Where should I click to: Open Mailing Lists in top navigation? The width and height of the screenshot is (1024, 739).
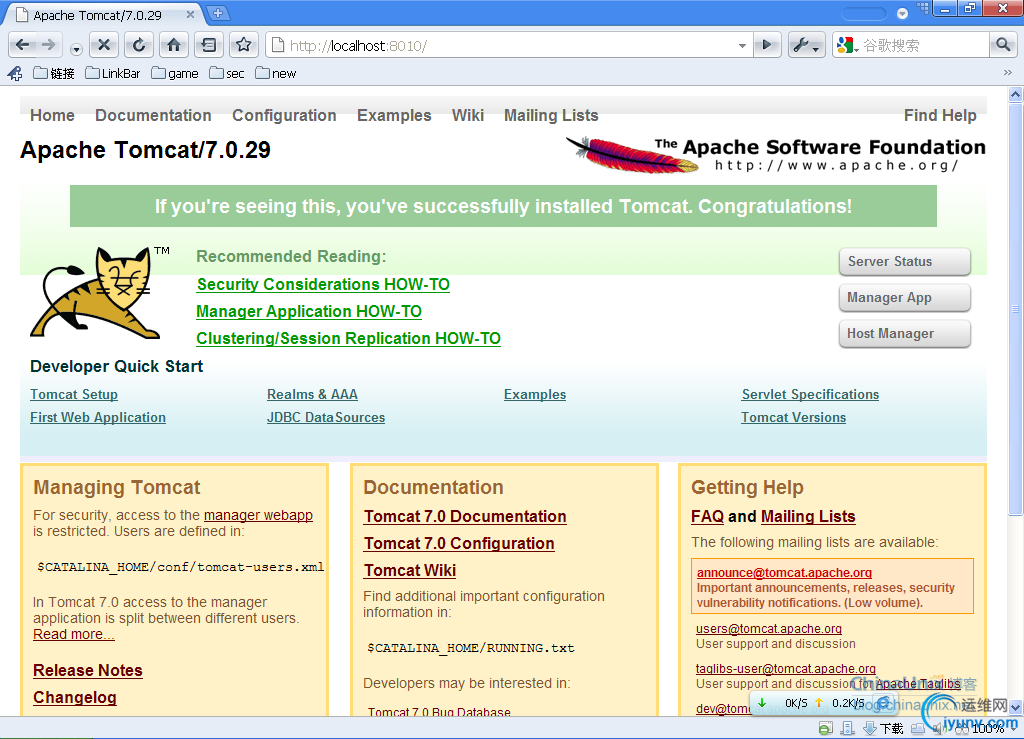click(551, 116)
